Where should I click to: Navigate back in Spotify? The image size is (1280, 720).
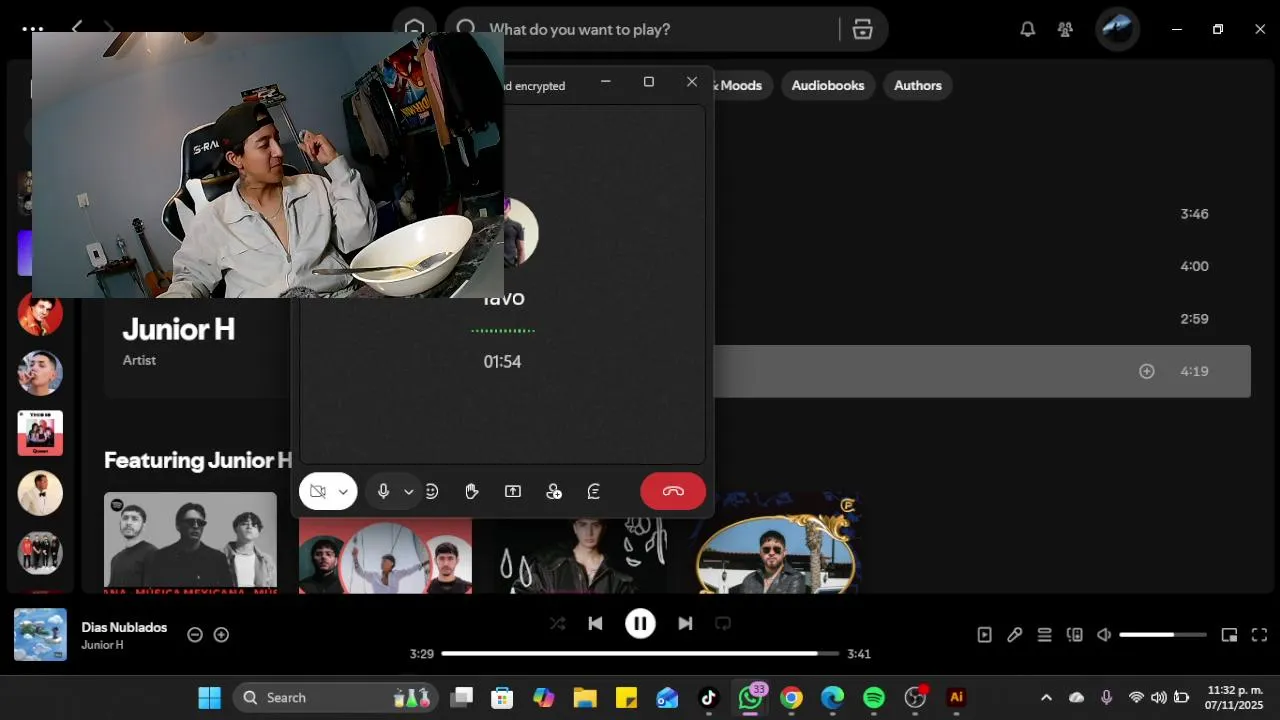coord(77,28)
